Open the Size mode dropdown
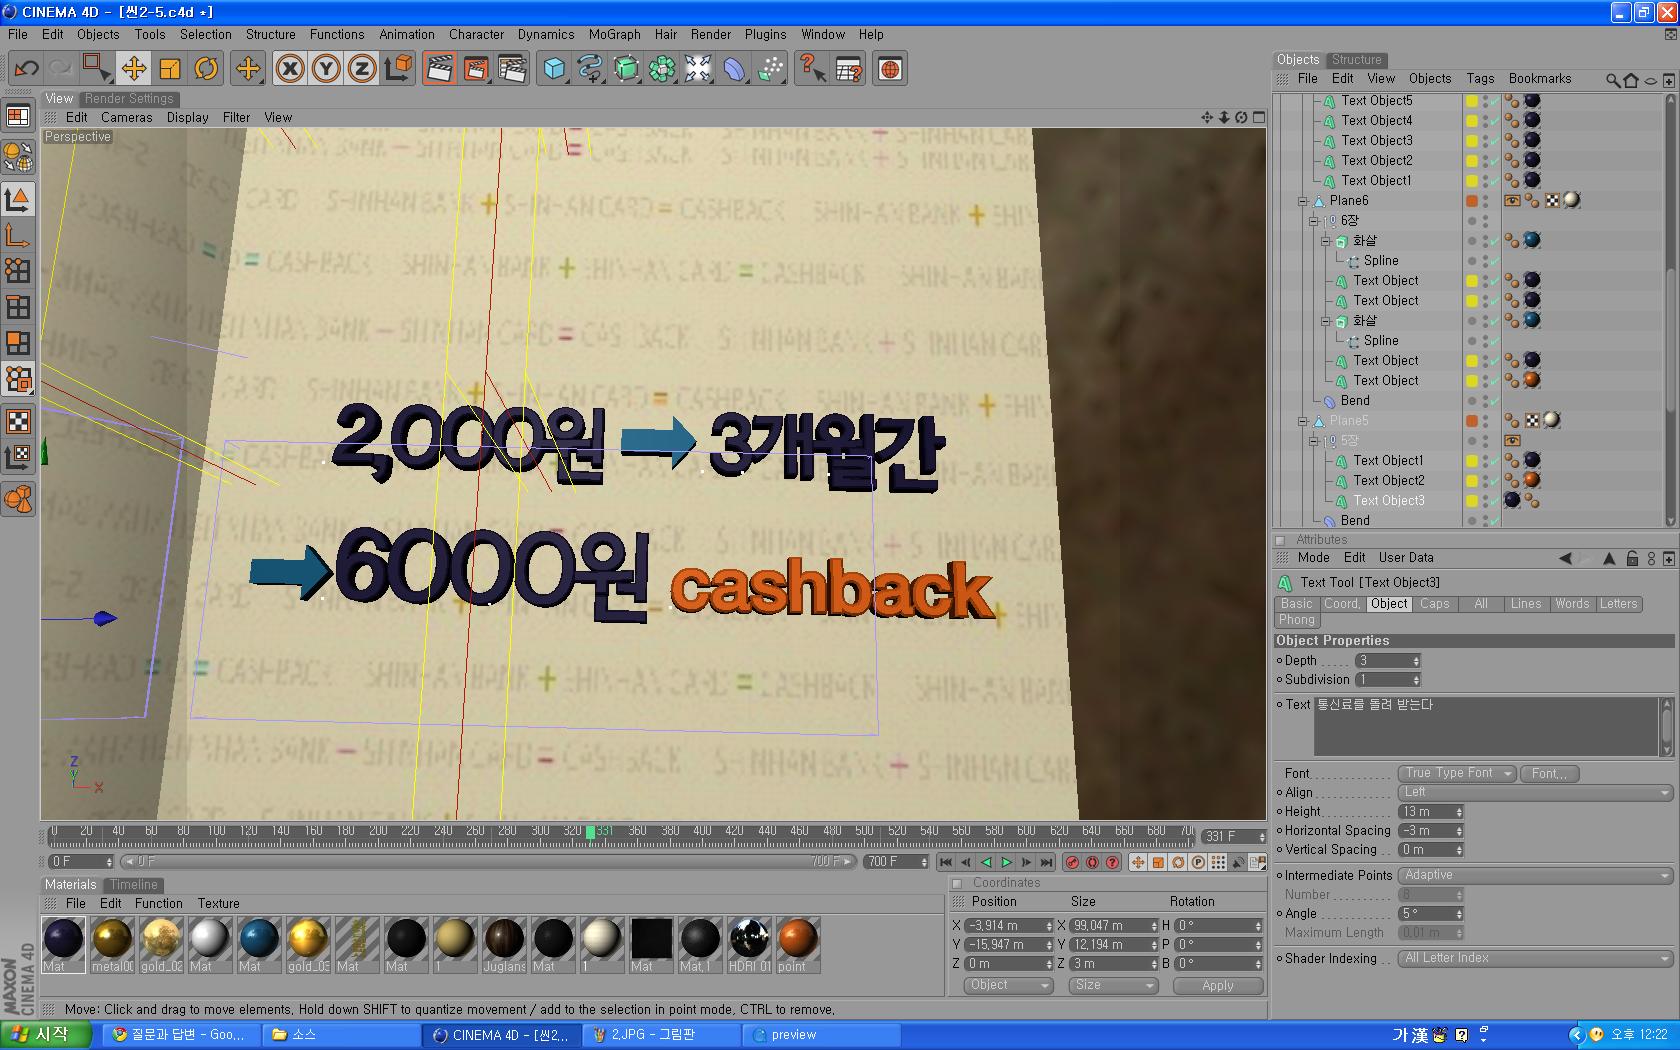Viewport: 1680px width, 1050px height. pyautogui.click(x=1113, y=985)
